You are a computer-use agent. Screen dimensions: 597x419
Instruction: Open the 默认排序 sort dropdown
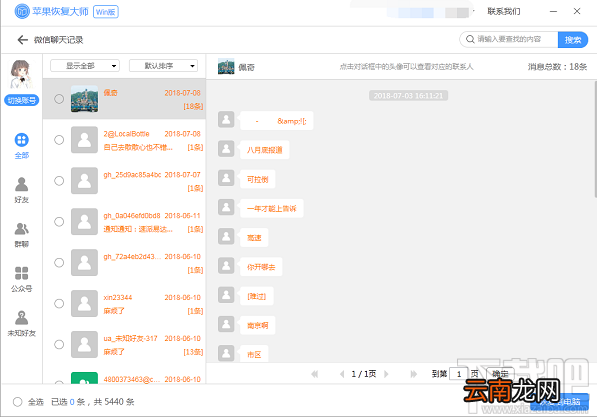click(163, 66)
